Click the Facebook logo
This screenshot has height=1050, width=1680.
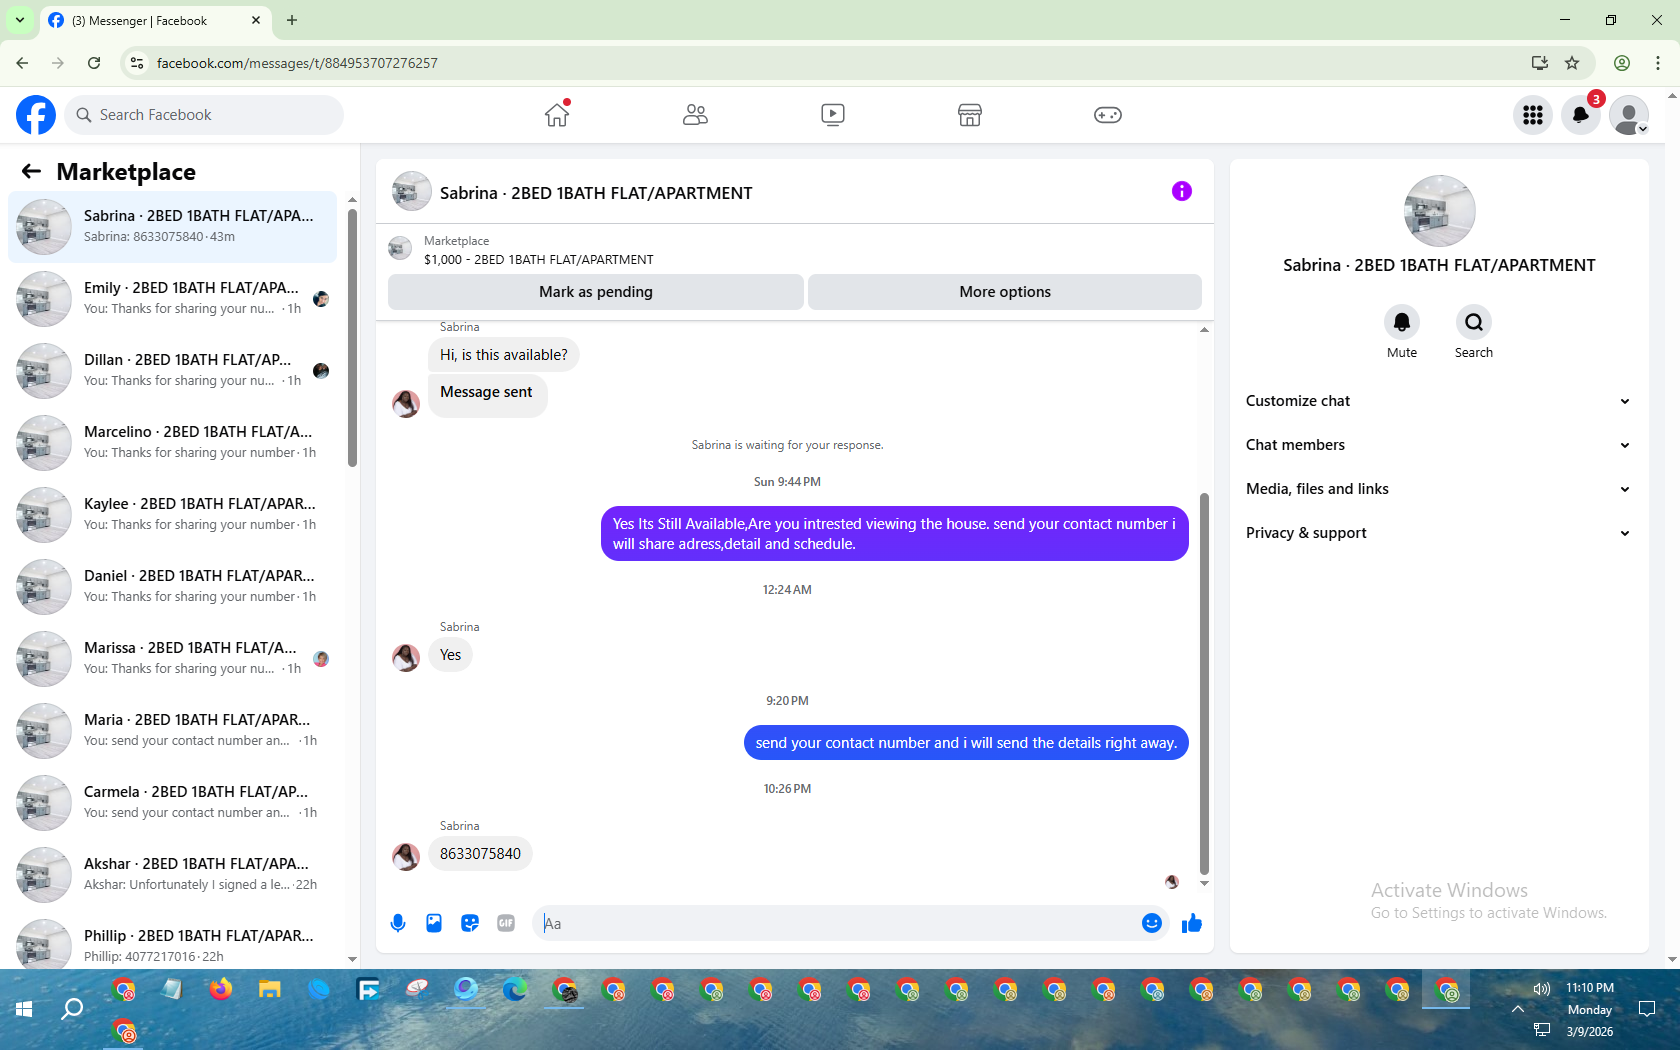click(x=36, y=115)
